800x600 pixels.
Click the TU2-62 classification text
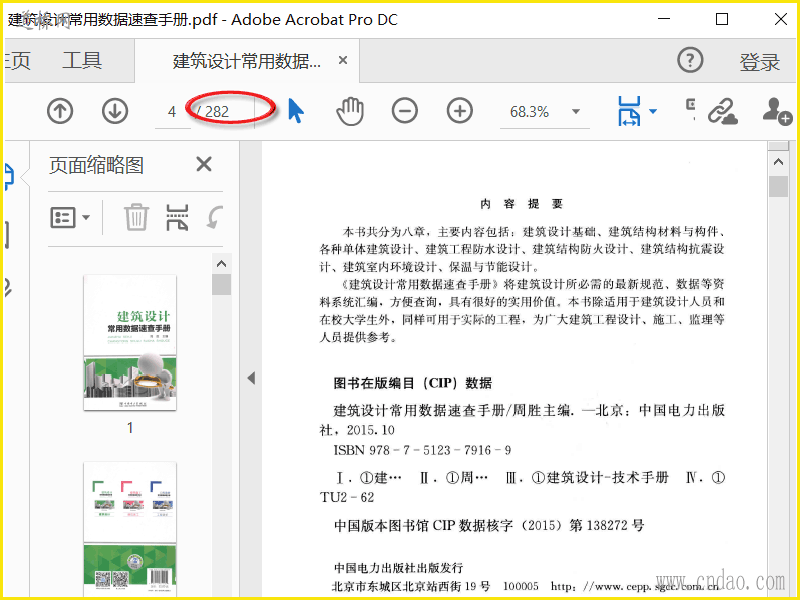click(x=347, y=497)
